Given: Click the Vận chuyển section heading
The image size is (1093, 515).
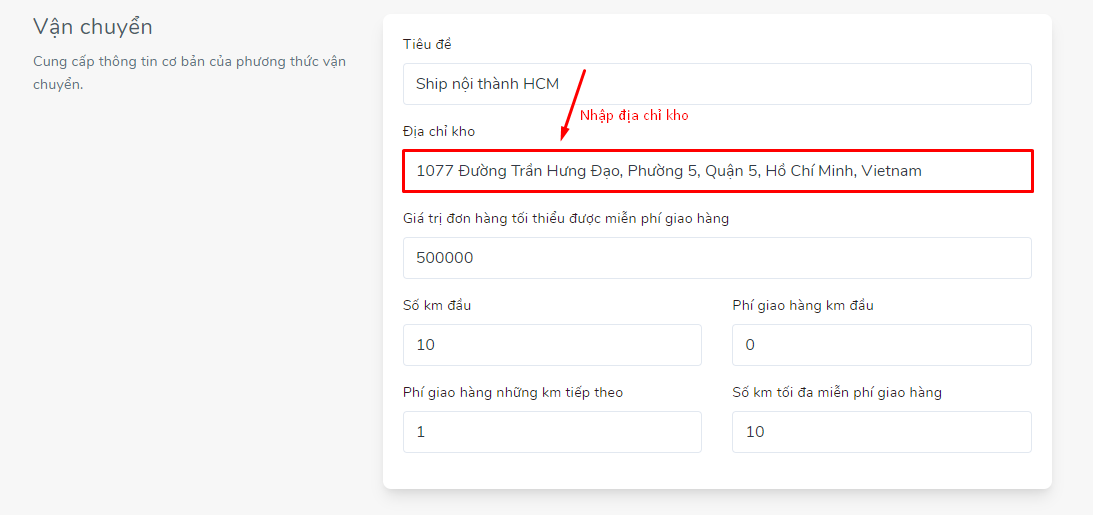Looking at the screenshot, I should 93,28.
